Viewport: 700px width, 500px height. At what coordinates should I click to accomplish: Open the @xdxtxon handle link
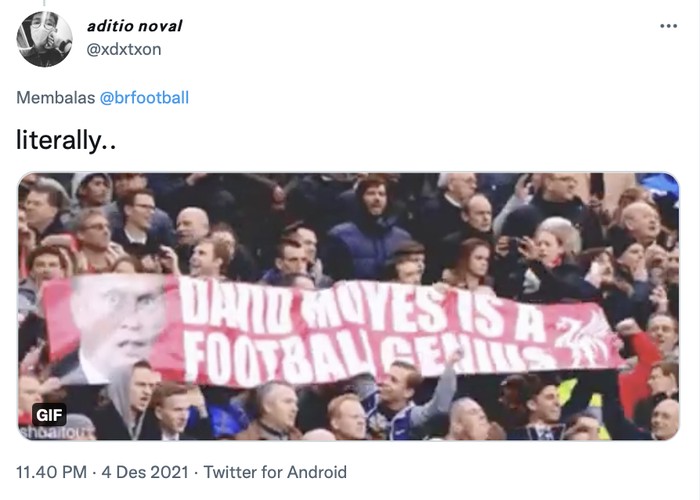click(x=123, y=49)
